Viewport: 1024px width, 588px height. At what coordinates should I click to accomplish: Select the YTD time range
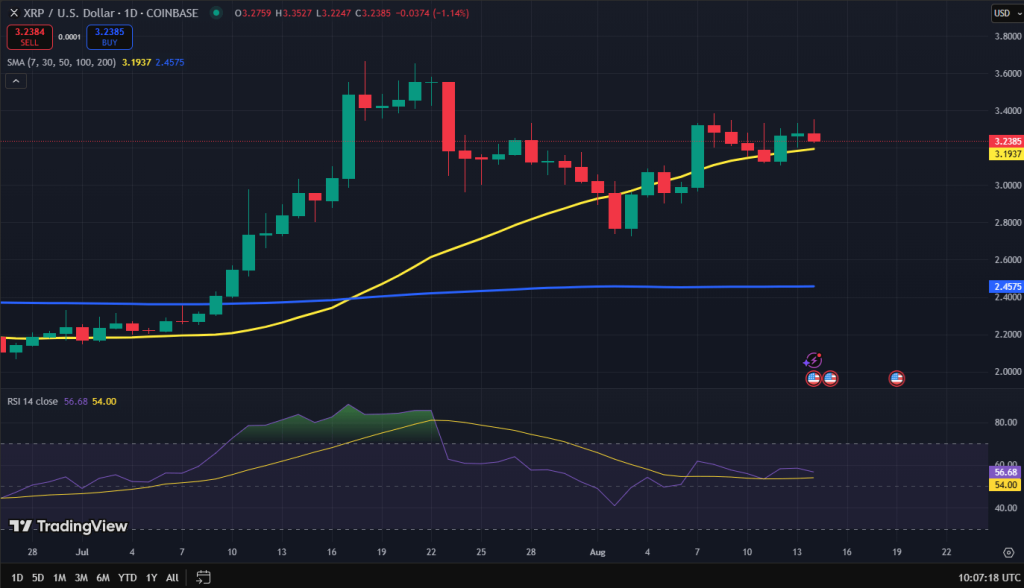point(127,578)
